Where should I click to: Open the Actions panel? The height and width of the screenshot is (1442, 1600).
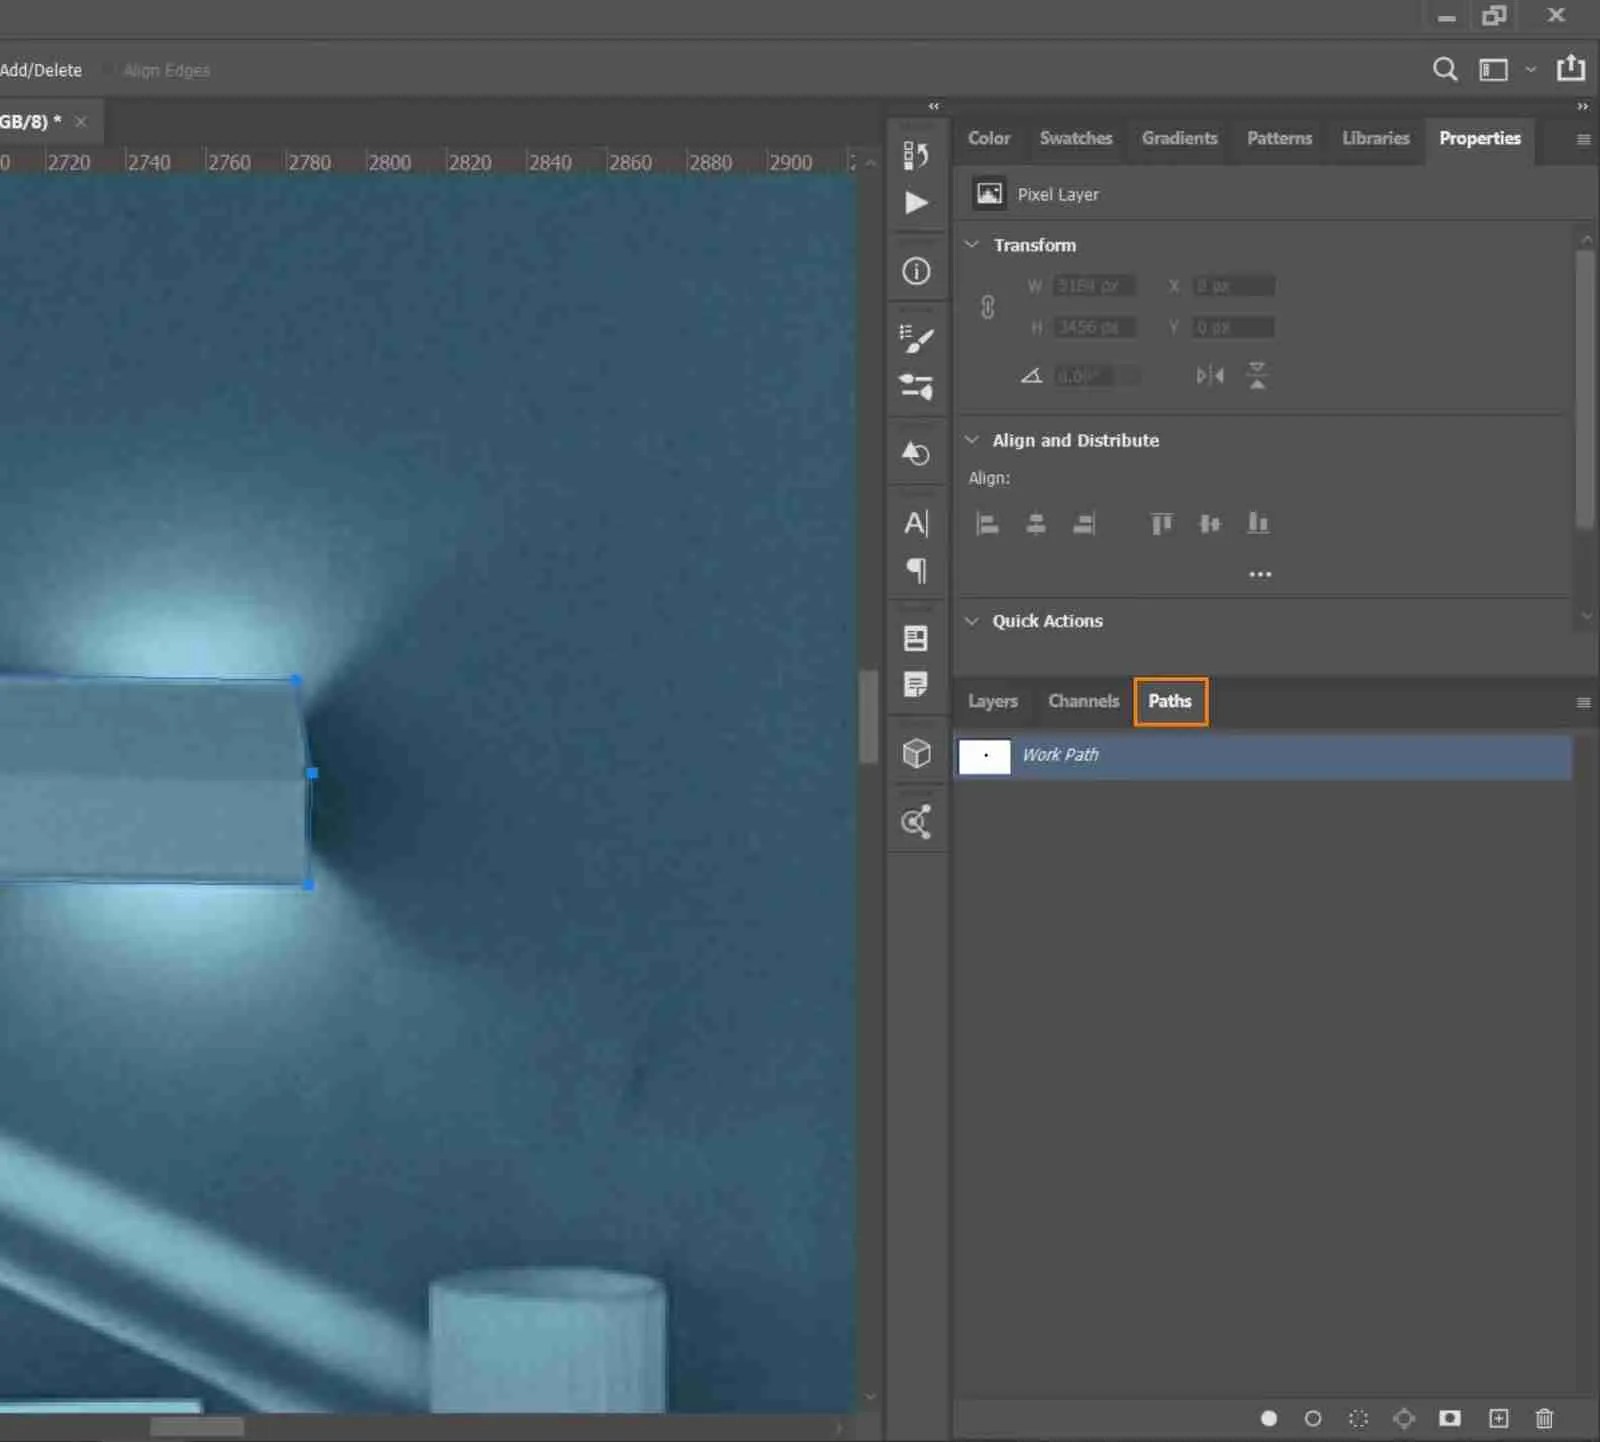tap(917, 203)
